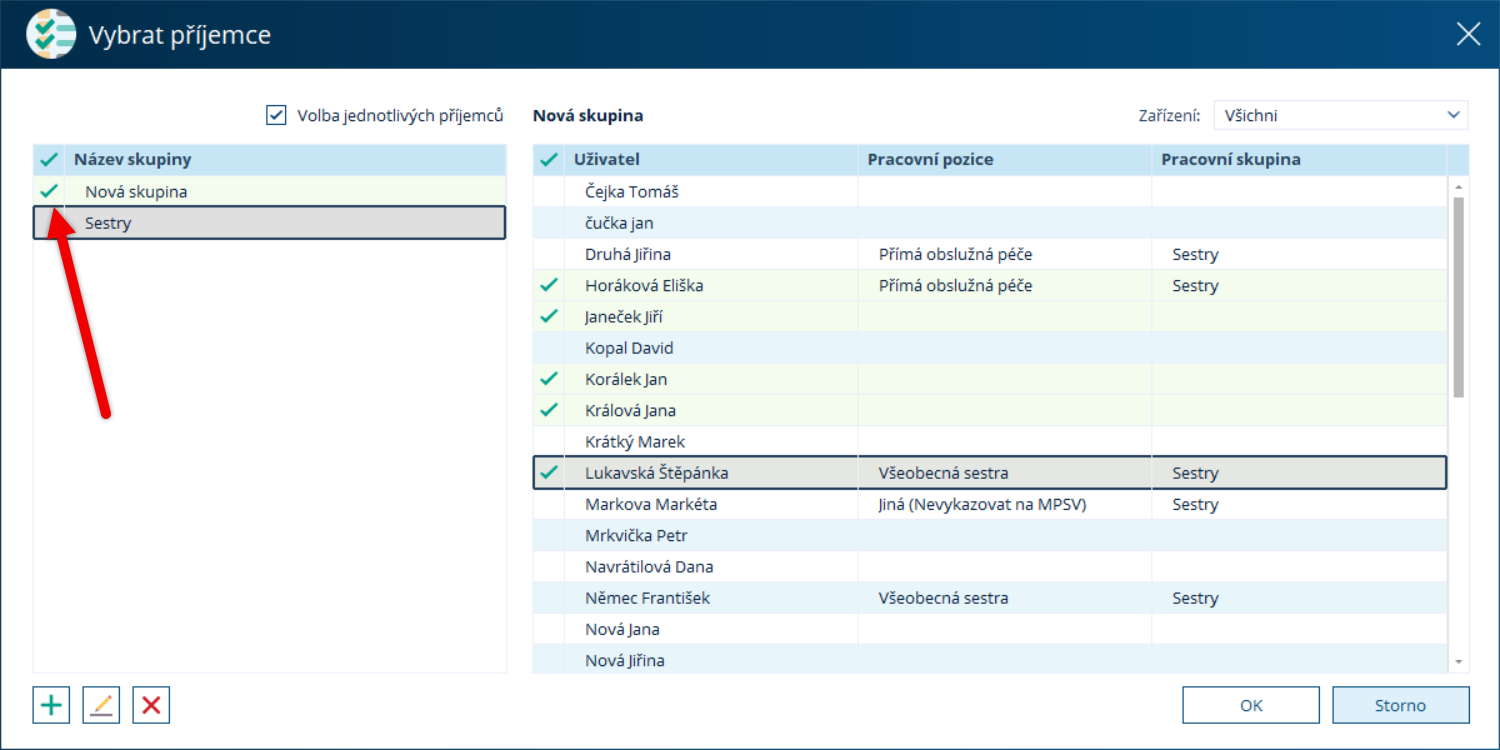The width and height of the screenshot is (1500, 750).
Task: Click the green plus add group icon
Action: pos(51,705)
